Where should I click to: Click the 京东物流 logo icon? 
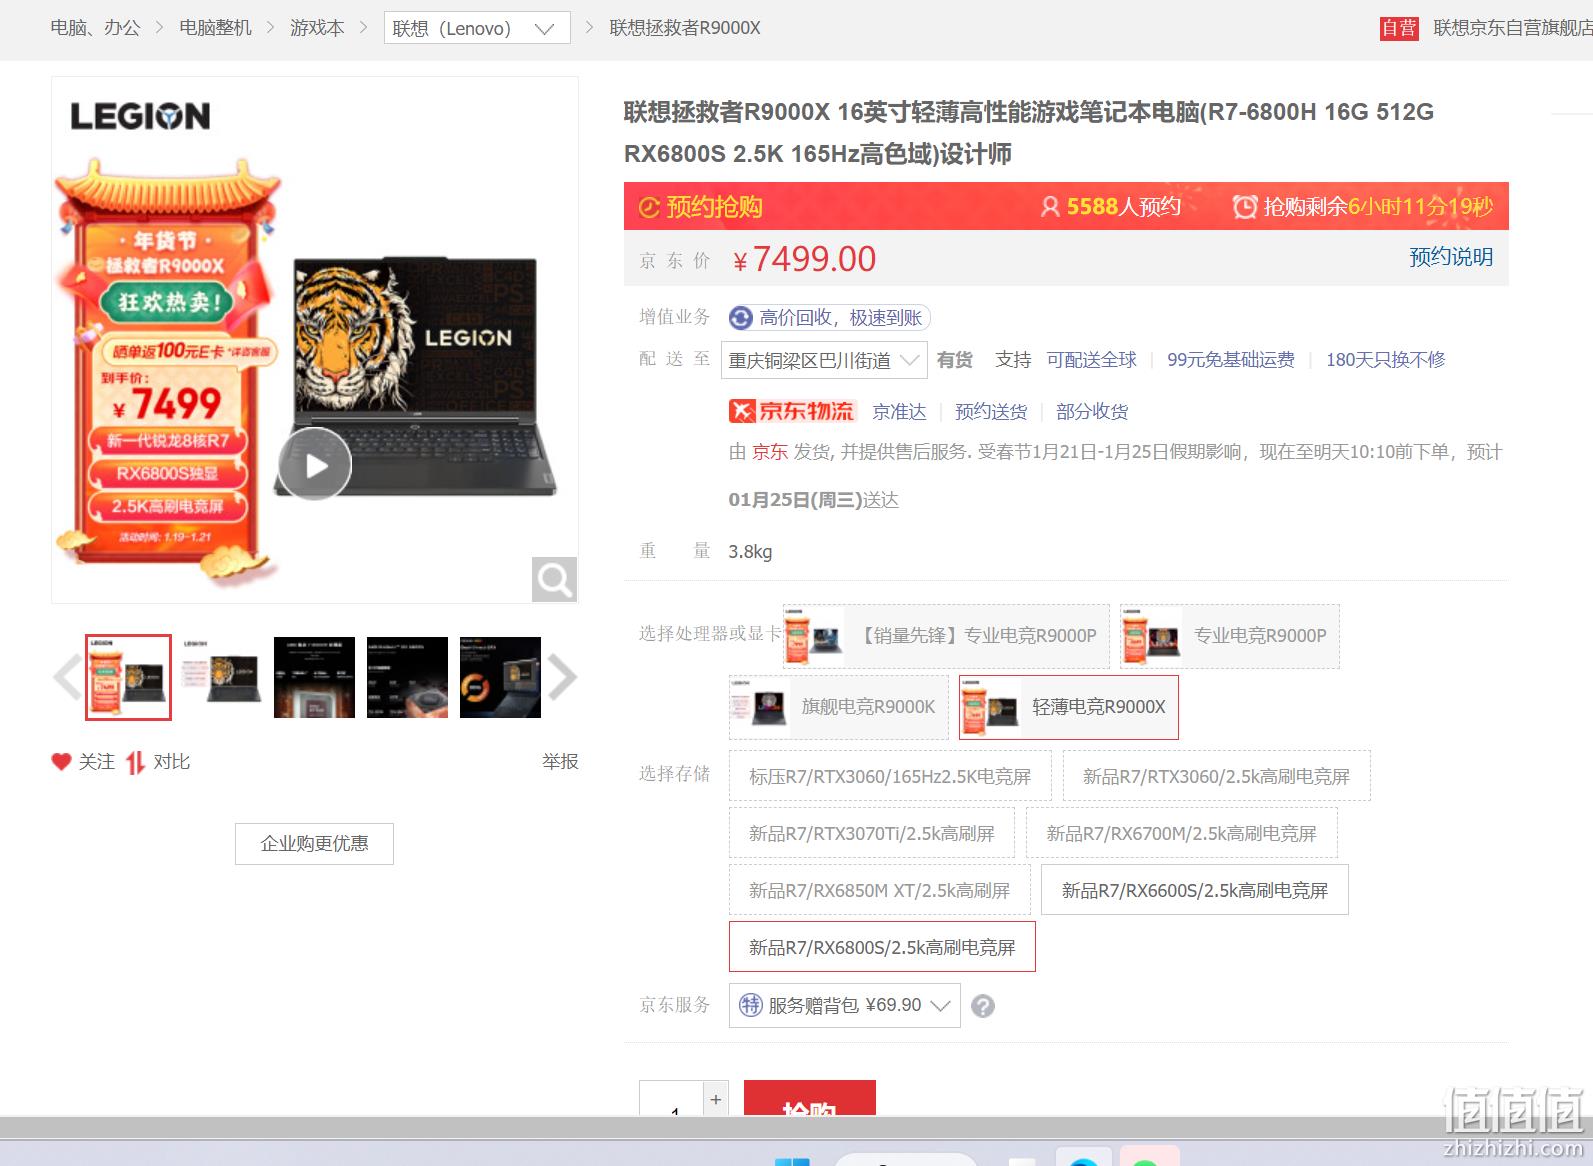tap(792, 411)
